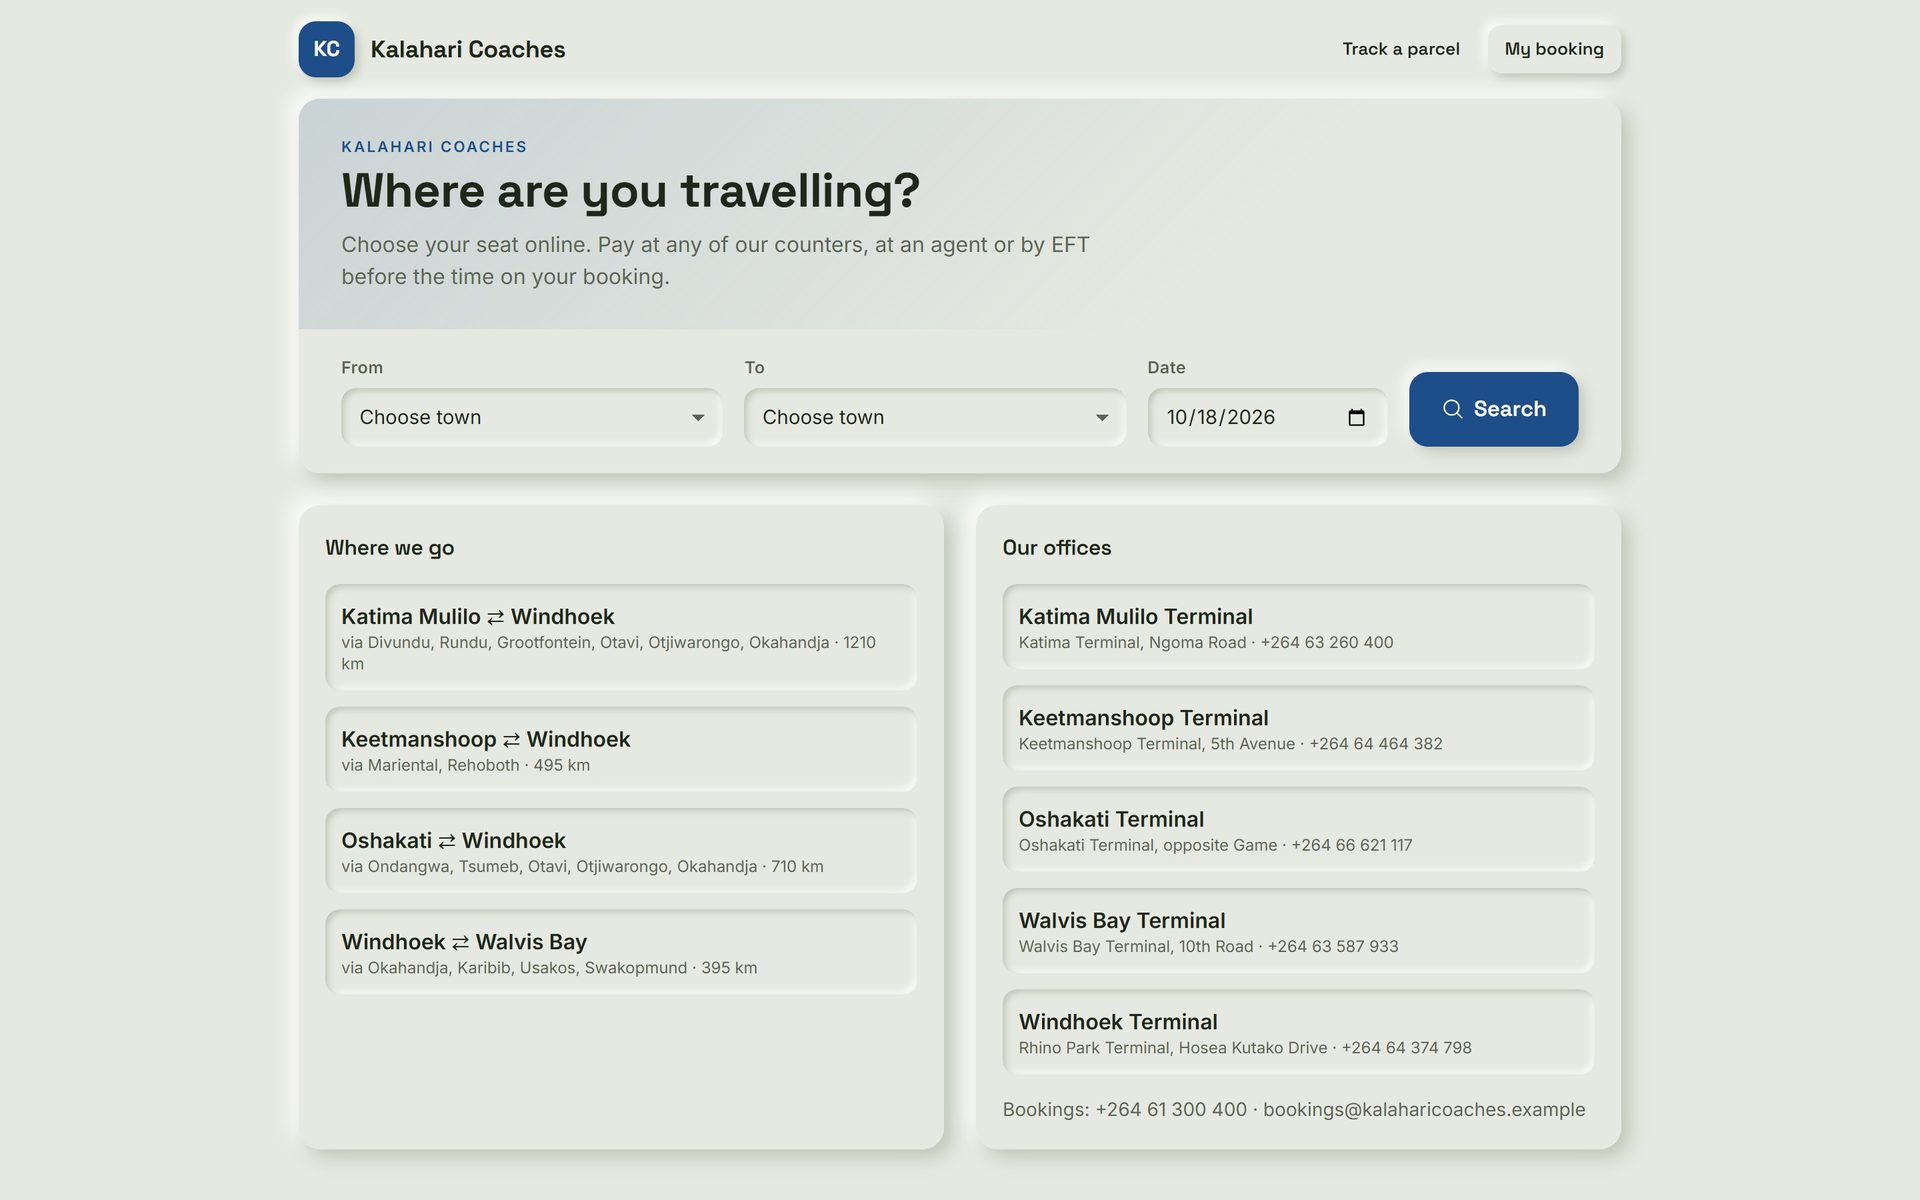Click the Oshakati Terminal office card
This screenshot has height=1200, width=1920.
pyautogui.click(x=1298, y=830)
